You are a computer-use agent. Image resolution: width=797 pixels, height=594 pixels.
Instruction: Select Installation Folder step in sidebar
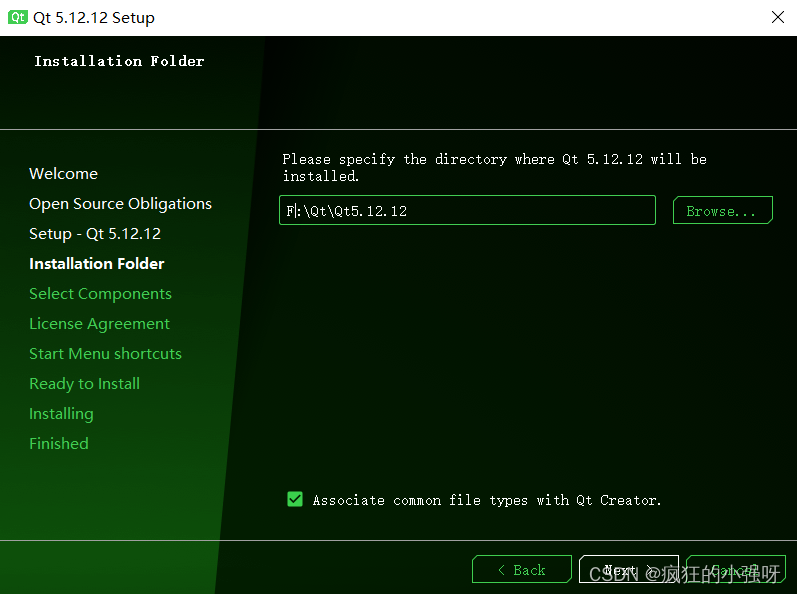[x=97, y=264]
